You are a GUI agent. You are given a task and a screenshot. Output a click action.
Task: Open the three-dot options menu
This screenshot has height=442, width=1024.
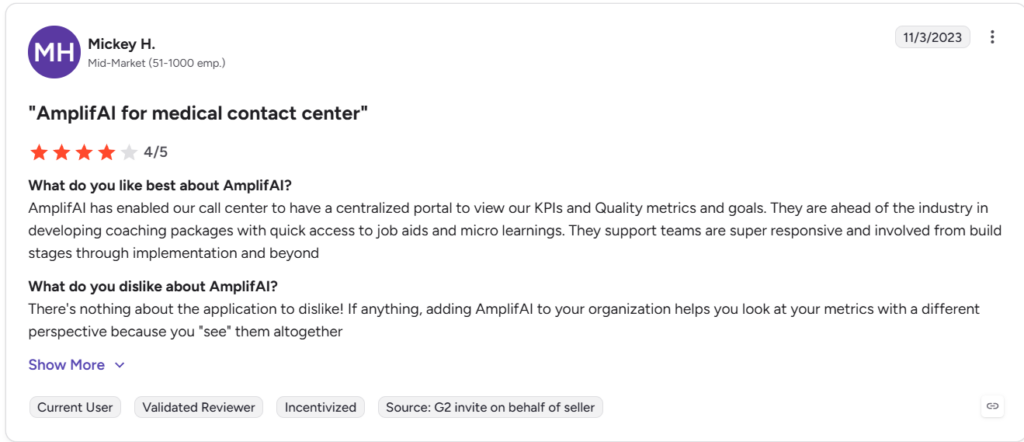tap(992, 37)
